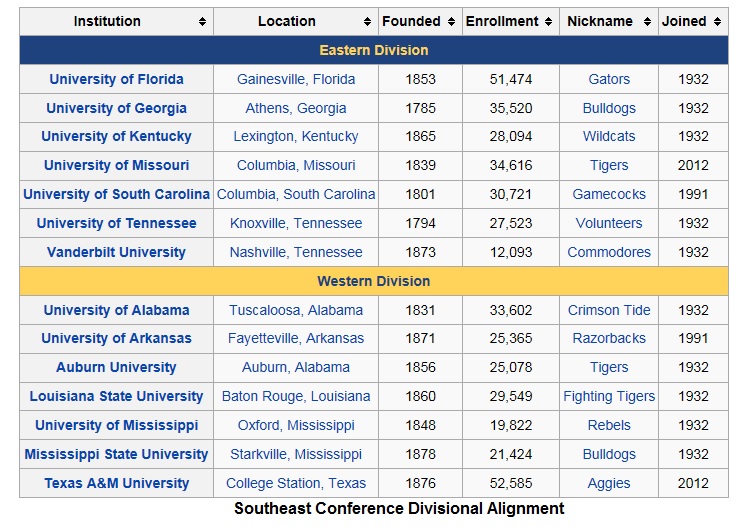Sort table by Nickname column arrows

648,22
